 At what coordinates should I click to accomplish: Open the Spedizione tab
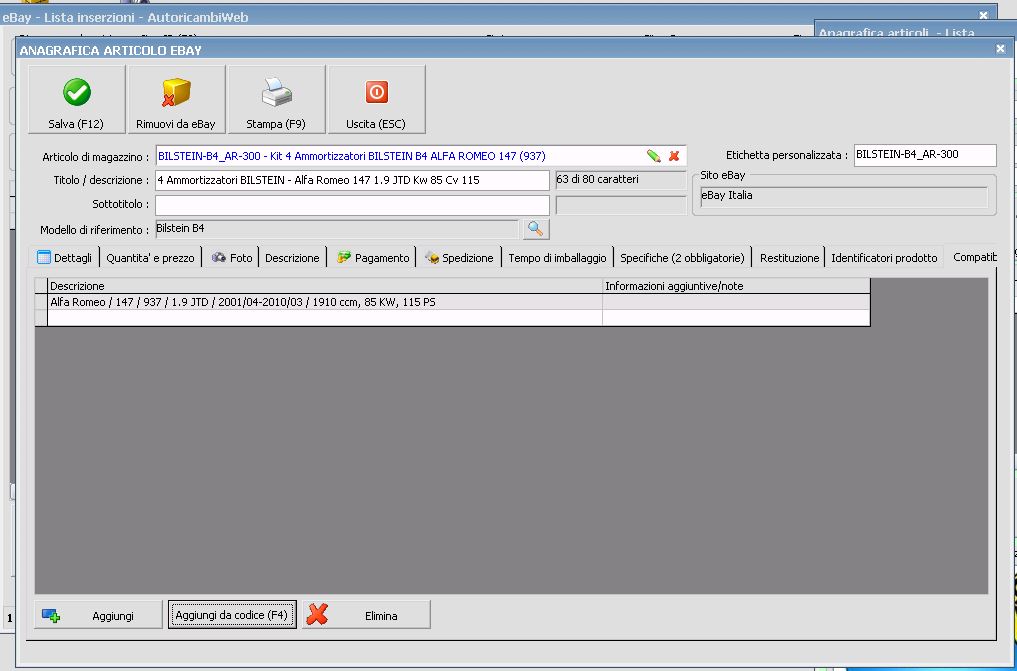pos(459,257)
